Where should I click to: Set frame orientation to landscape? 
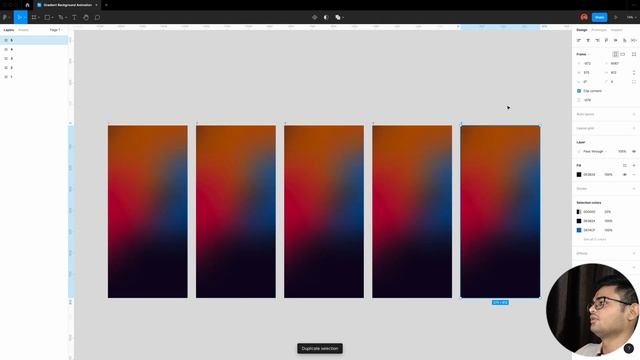(622, 54)
